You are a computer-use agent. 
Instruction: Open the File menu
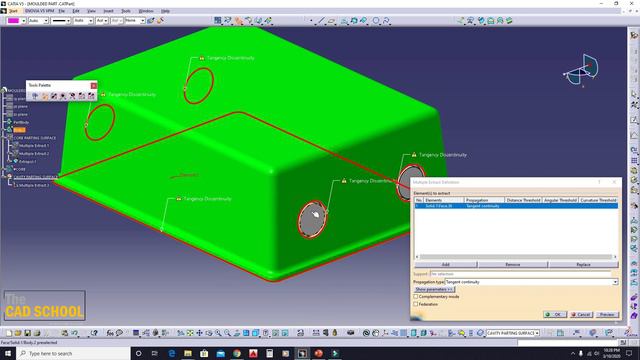pyautogui.click(x=62, y=11)
